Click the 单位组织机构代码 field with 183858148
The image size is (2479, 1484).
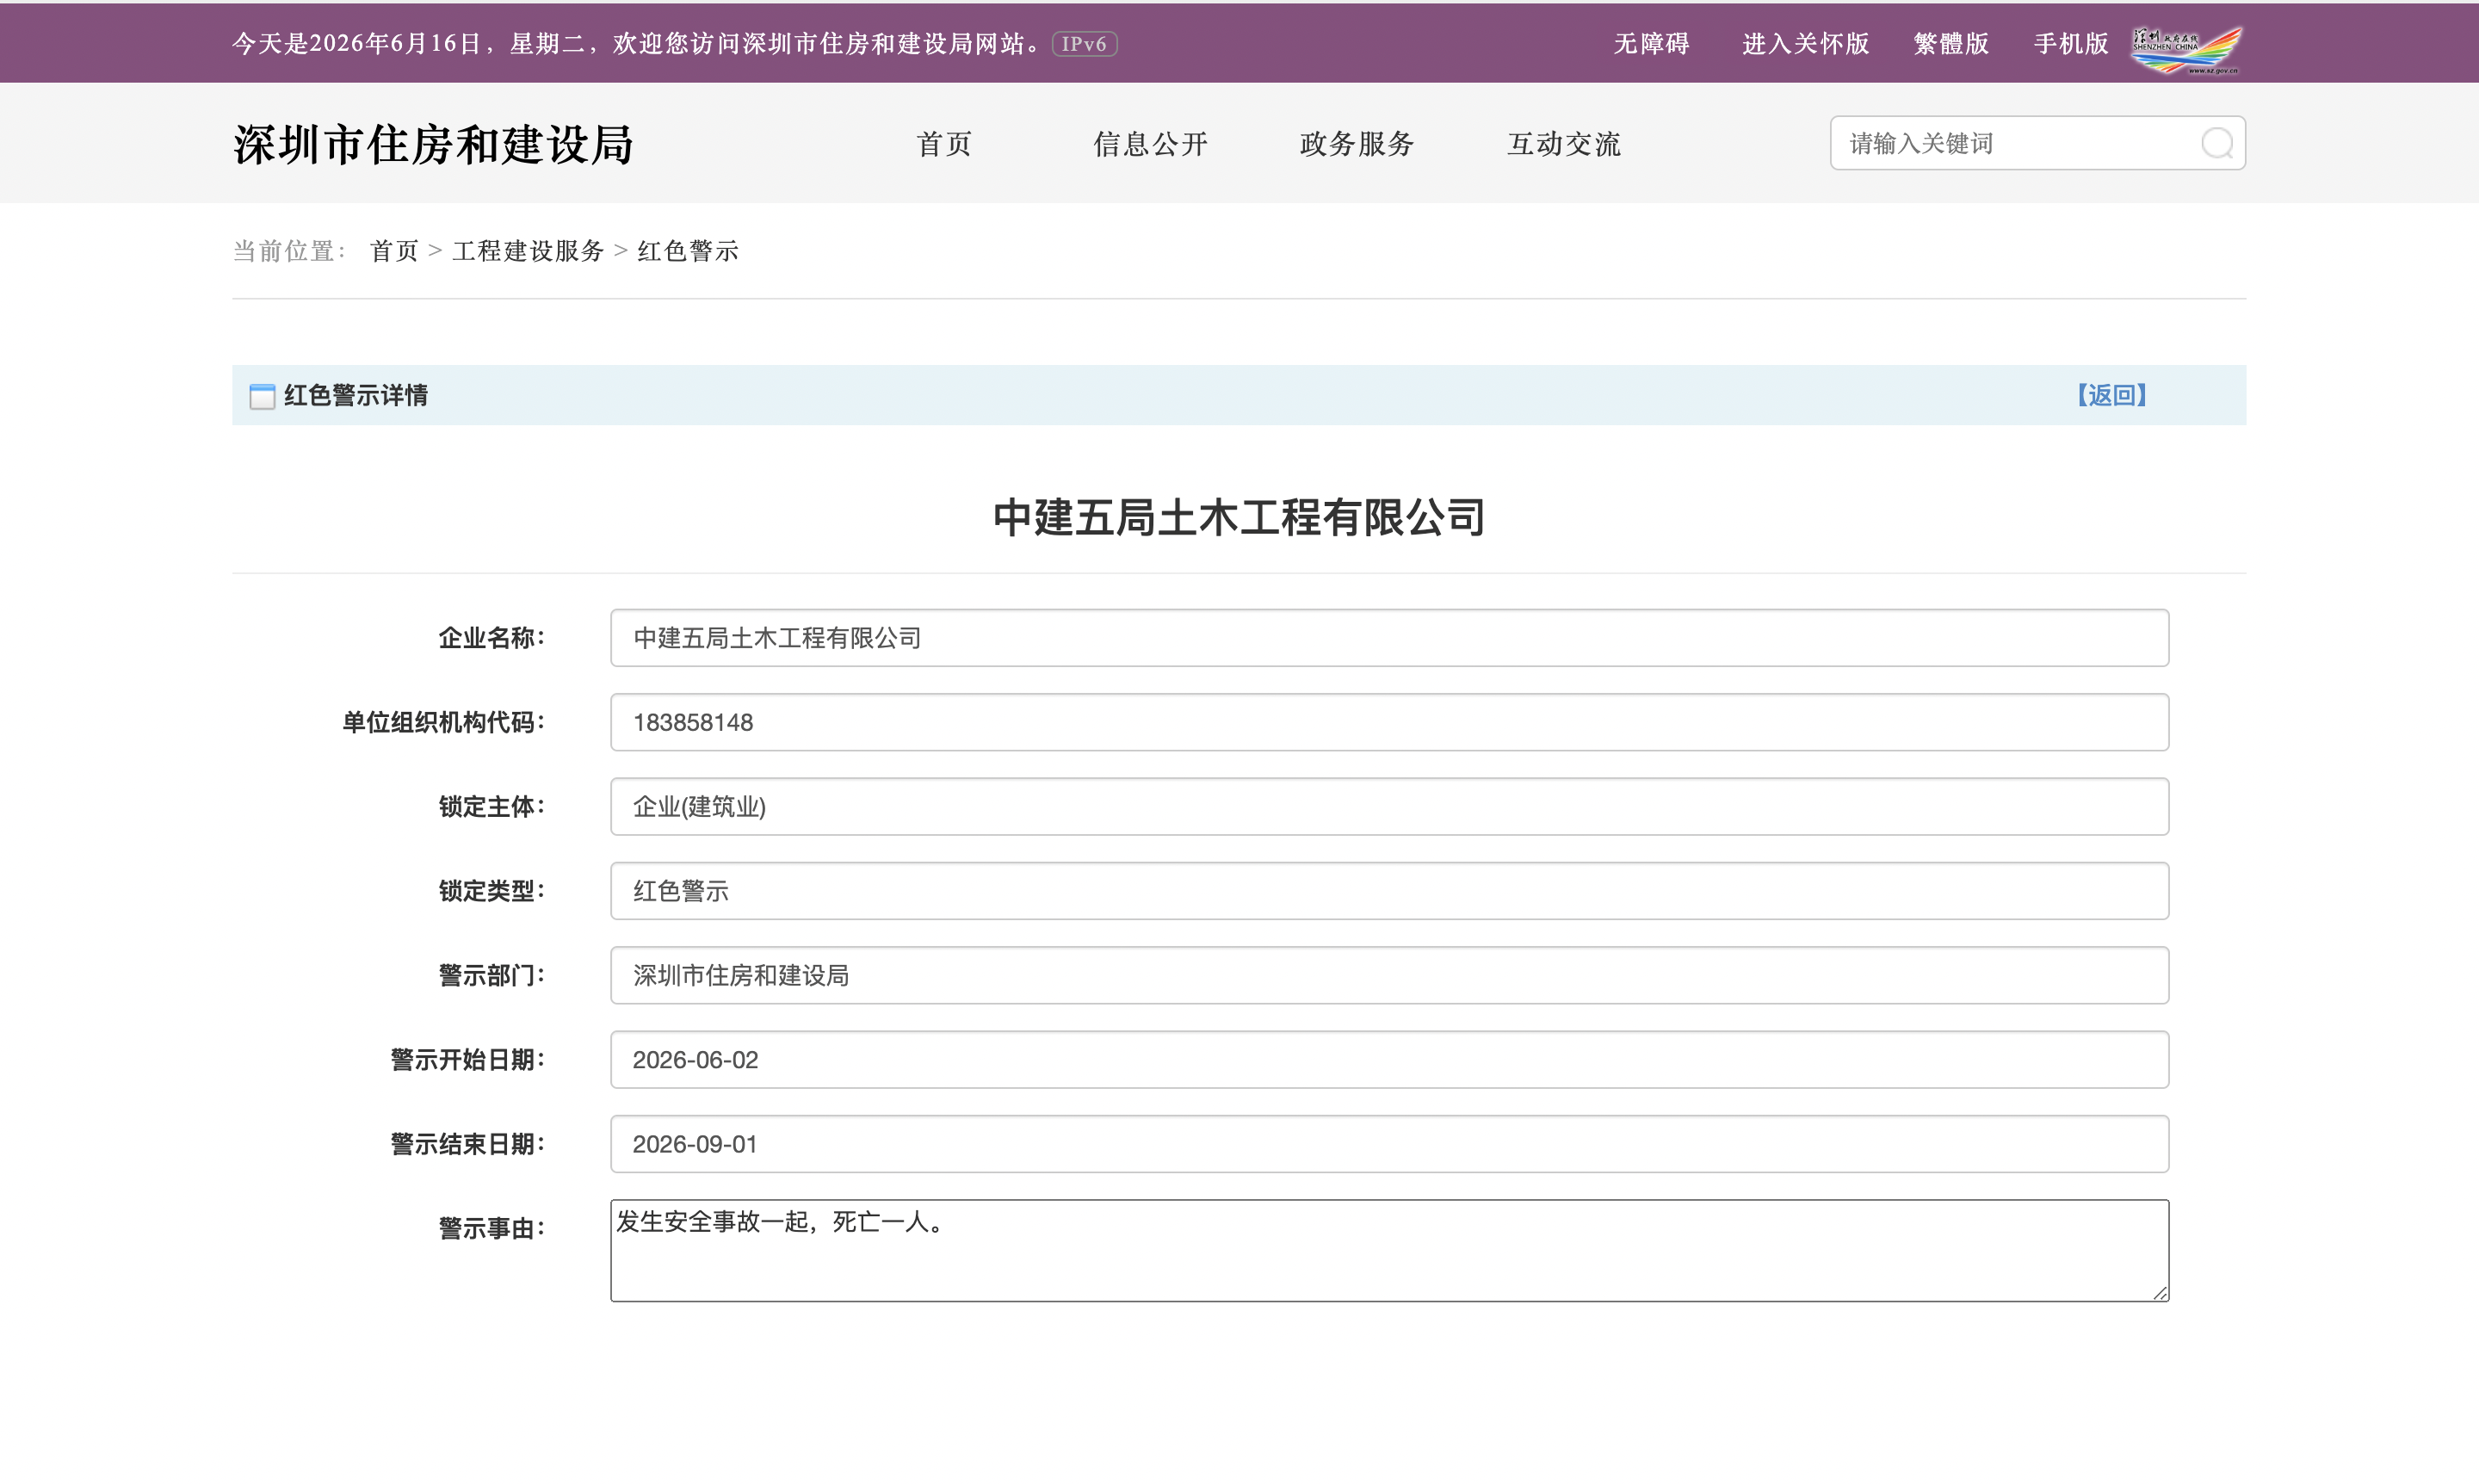click(x=1389, y=722)
